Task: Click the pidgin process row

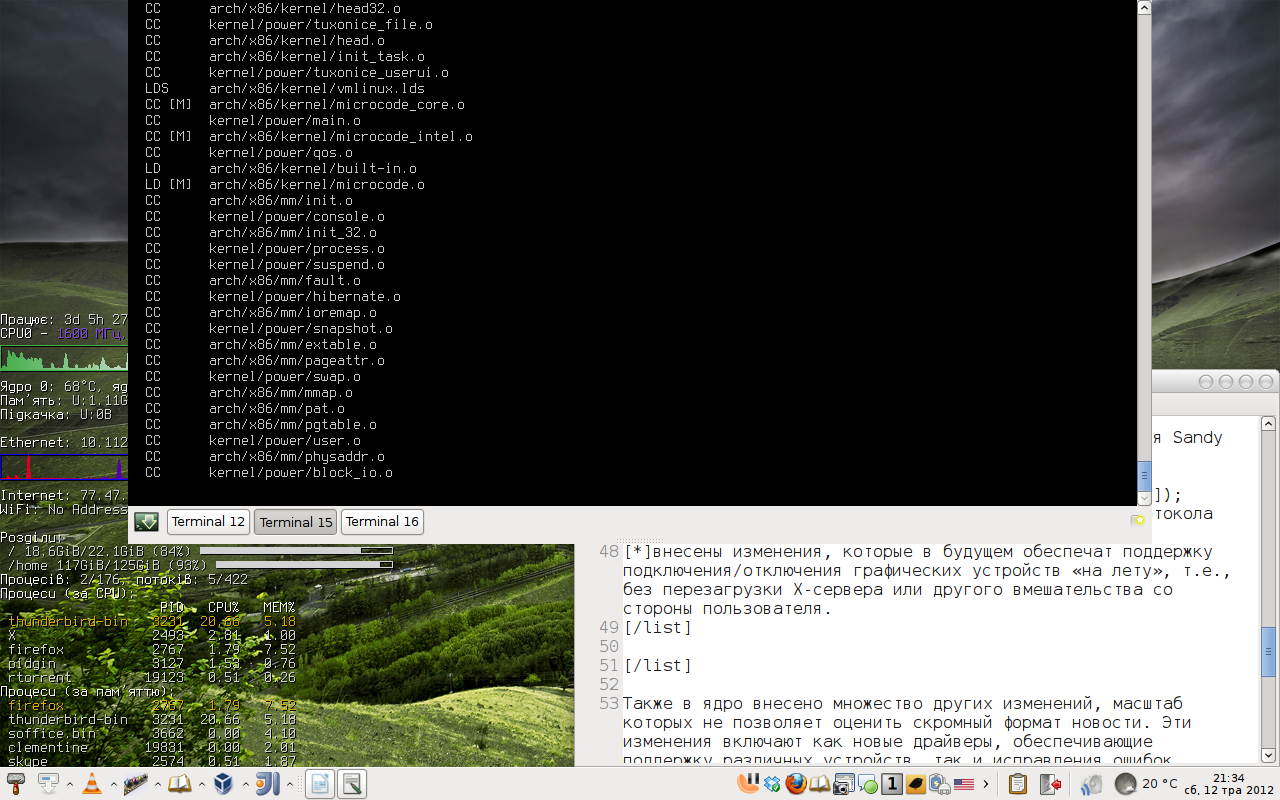Action: point(152,663)
